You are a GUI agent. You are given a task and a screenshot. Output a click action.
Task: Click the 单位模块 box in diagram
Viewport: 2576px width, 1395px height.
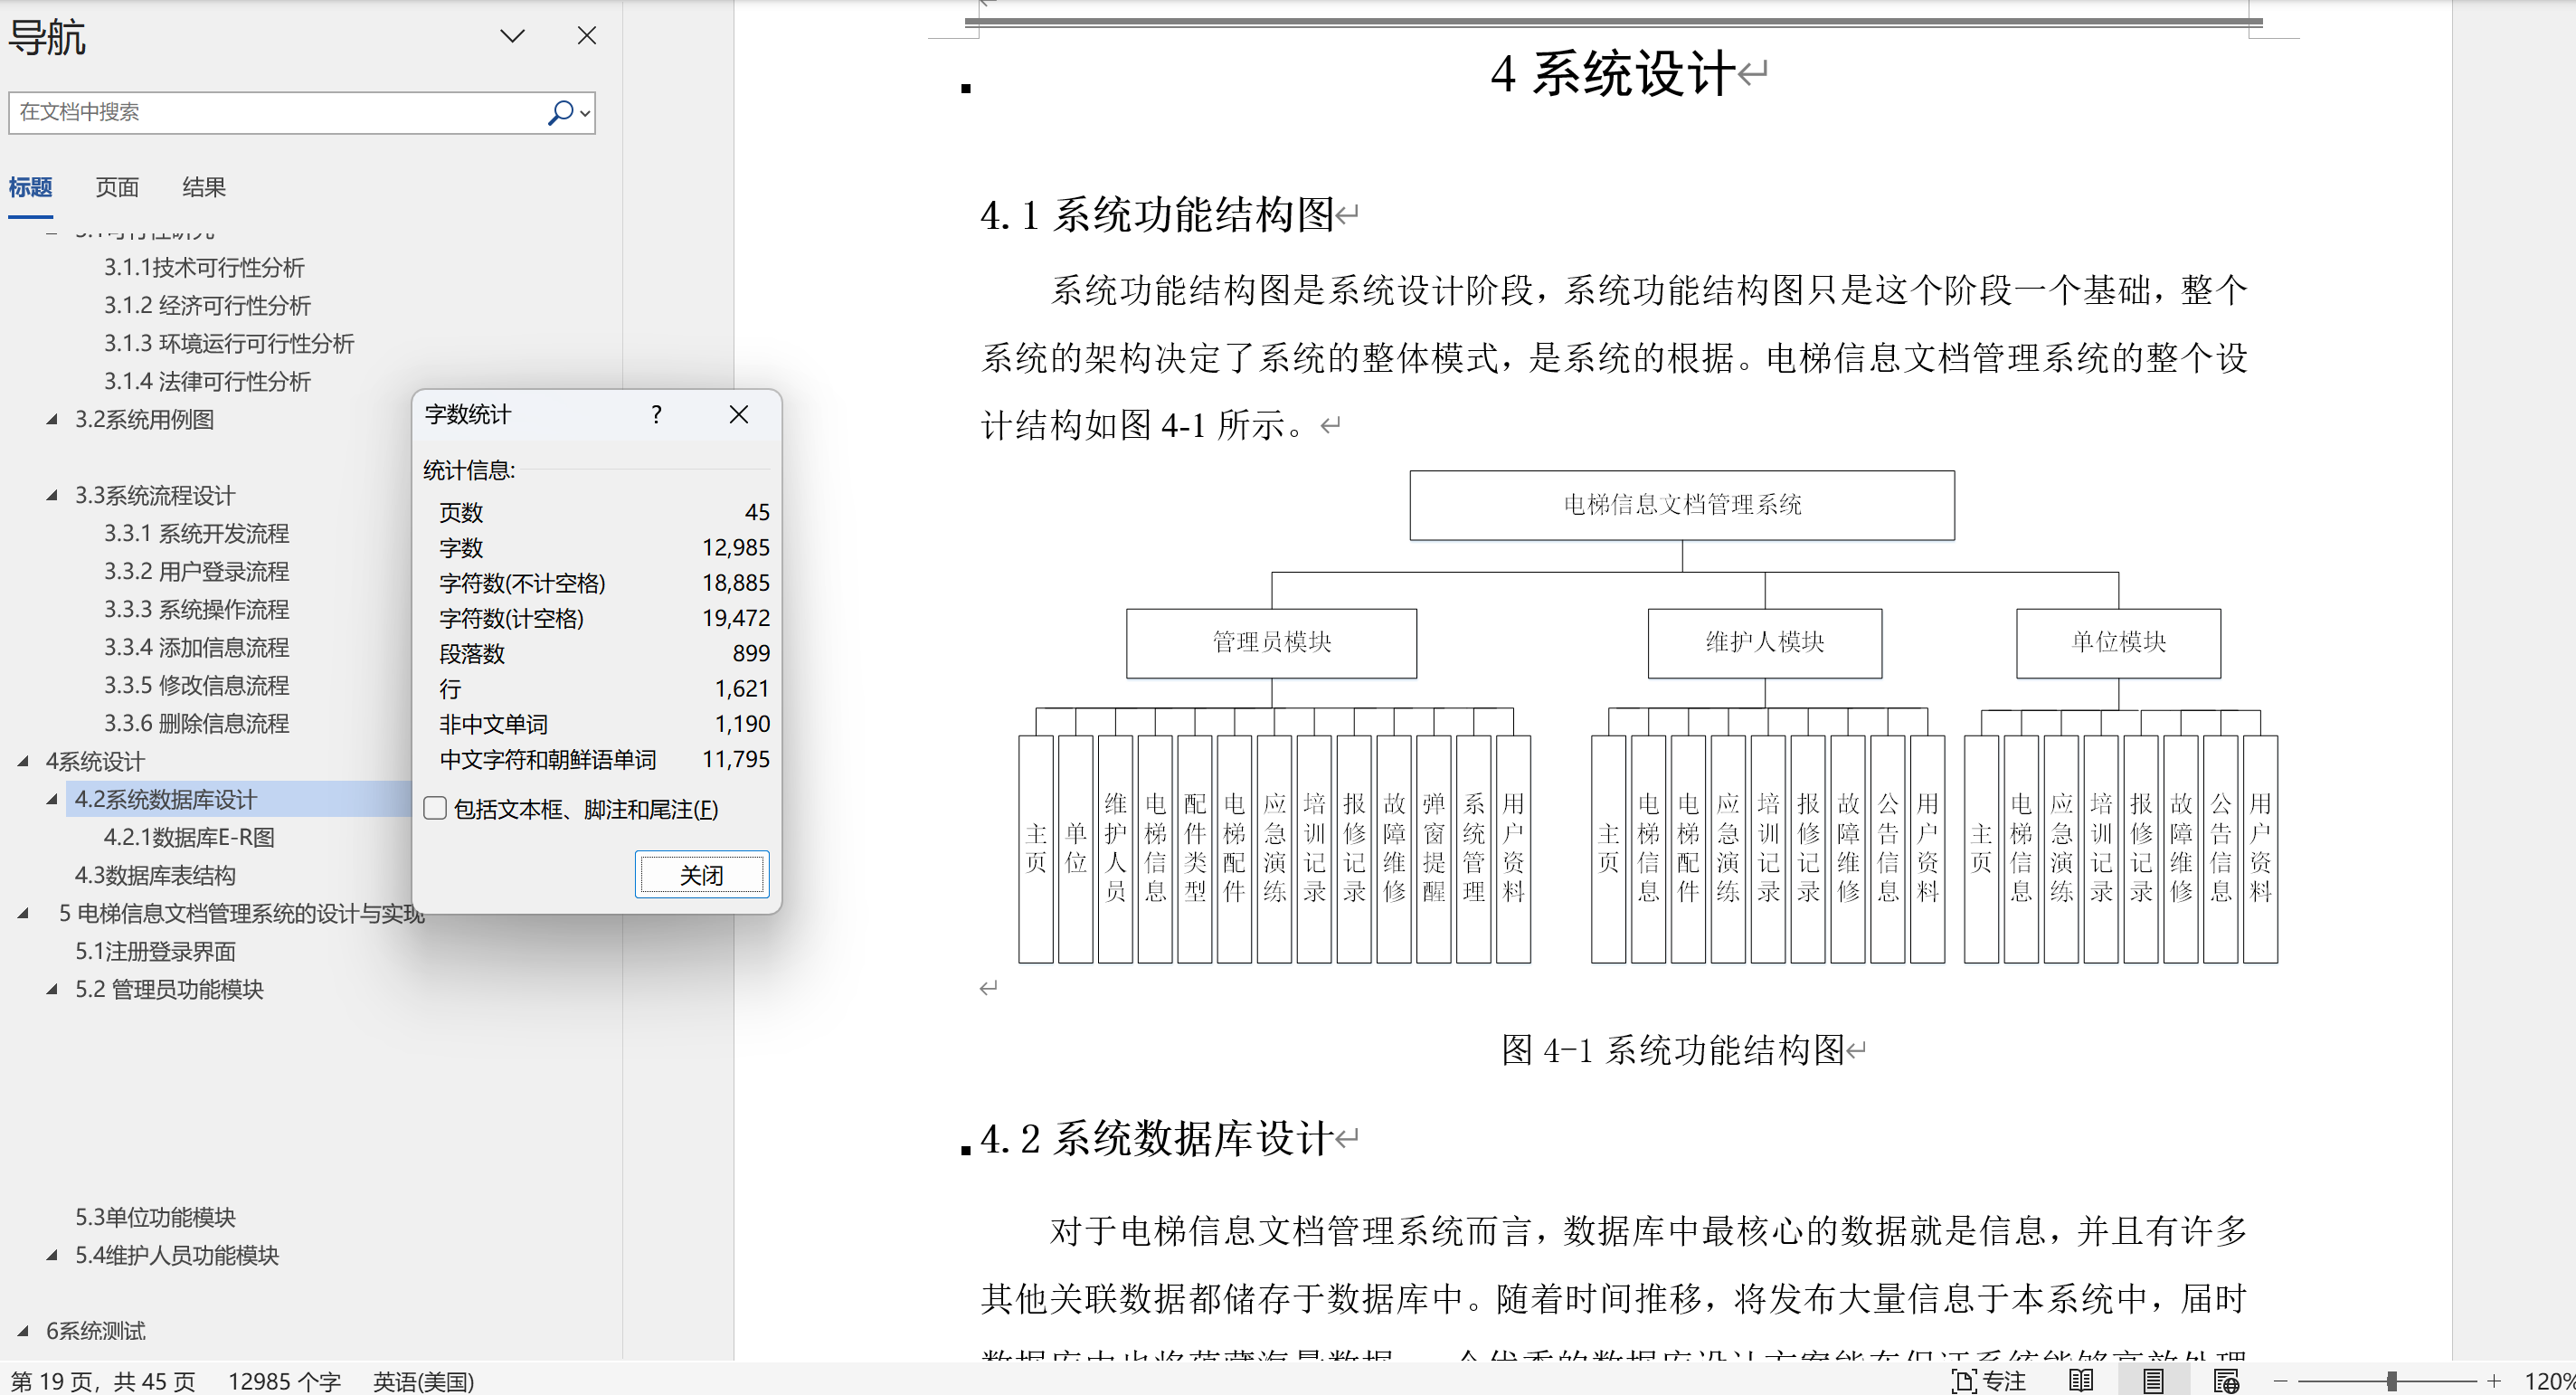coord(2118,643)
